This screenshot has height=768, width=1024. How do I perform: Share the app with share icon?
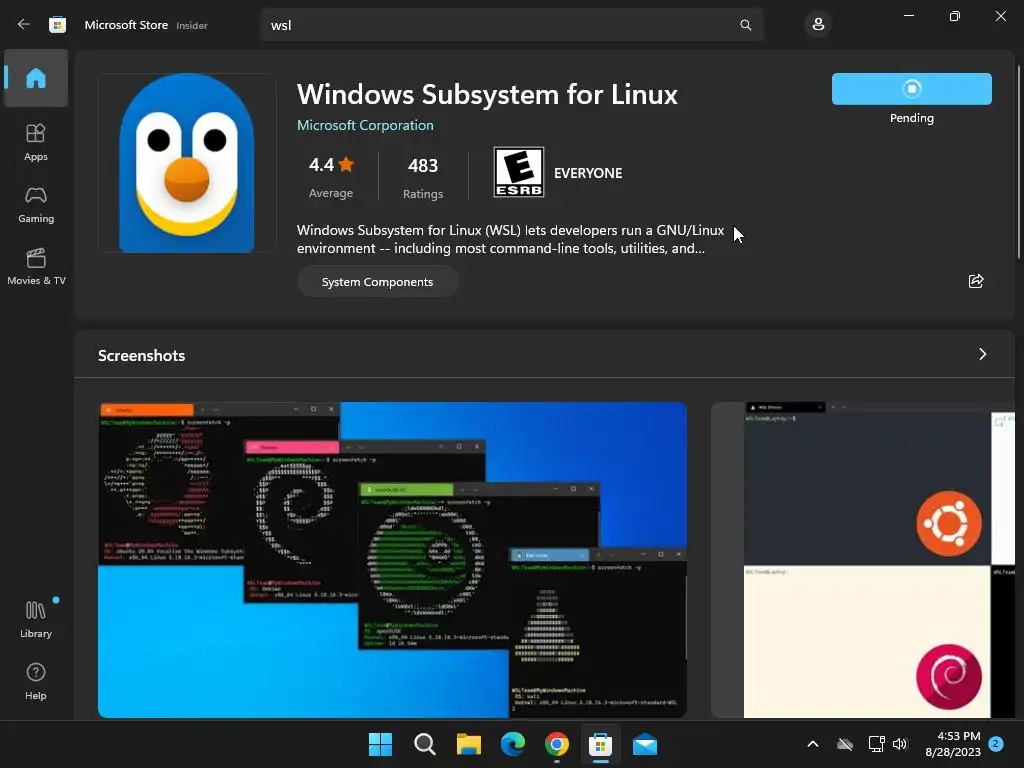coord(976,281)
